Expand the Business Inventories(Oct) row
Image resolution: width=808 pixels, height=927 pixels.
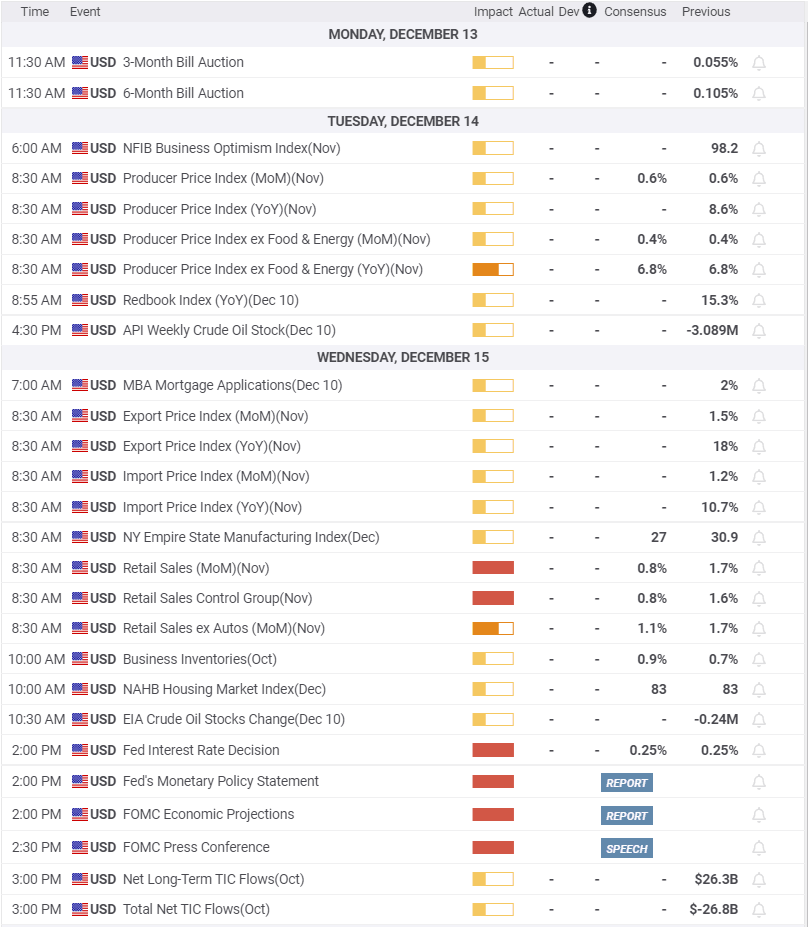tap(199, 659)
